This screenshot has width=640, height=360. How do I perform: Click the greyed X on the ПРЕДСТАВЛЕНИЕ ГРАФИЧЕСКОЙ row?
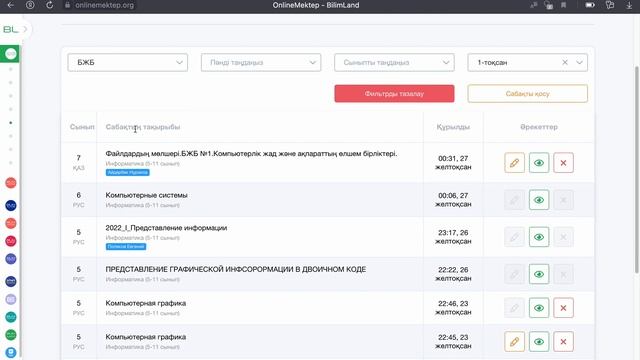[x=563, y=274]
